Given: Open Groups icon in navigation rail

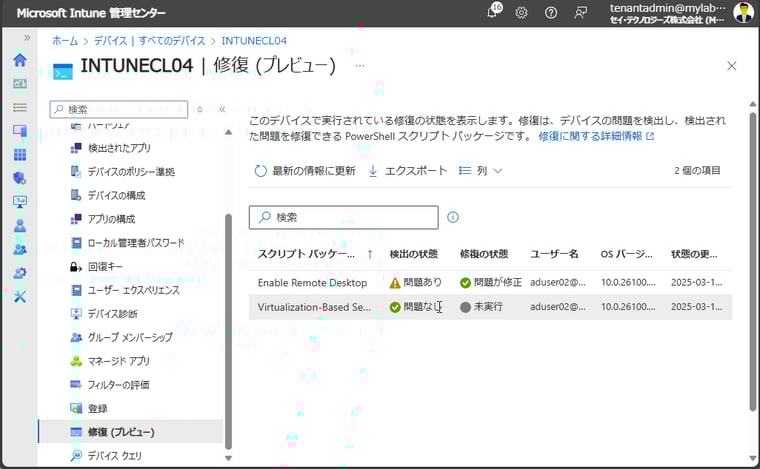Looking at the screenshot, I should [20, 250].
